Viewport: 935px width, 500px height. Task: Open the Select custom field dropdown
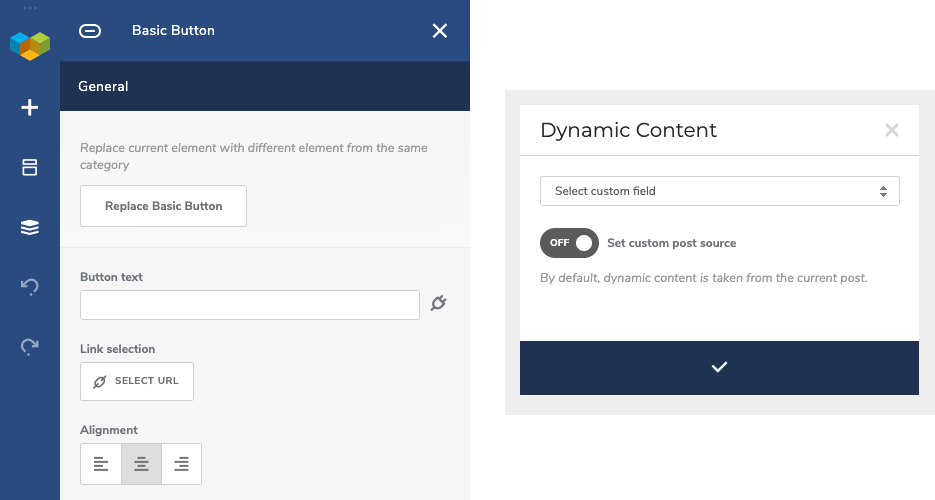(720, 191)
